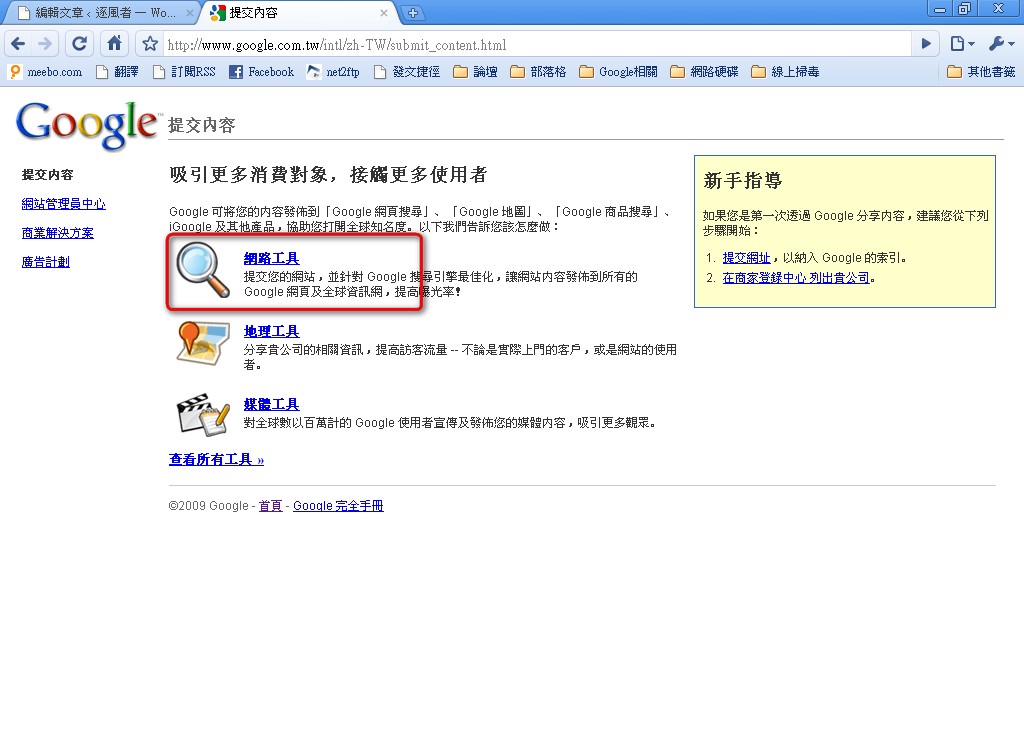Click the map pin local tools icon
This screenshot has height=738, width=1024.
pos(203,343)
